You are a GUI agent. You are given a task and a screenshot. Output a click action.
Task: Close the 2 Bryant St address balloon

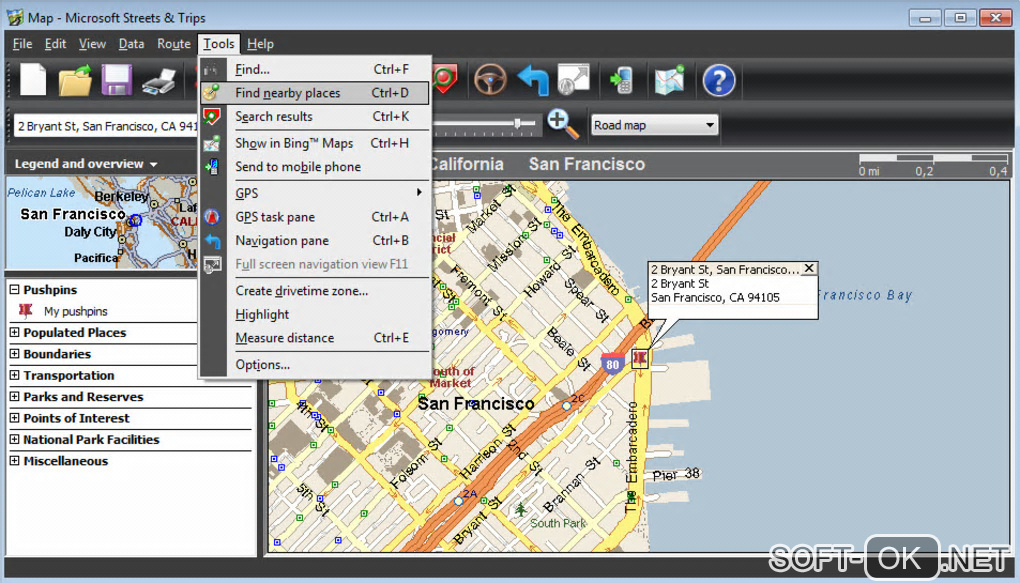click(809, 268)
